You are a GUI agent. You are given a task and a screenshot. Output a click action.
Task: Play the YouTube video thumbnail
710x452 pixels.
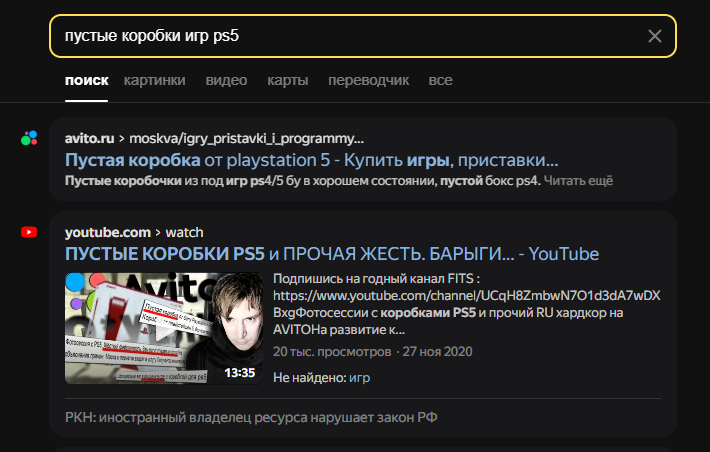163,328
